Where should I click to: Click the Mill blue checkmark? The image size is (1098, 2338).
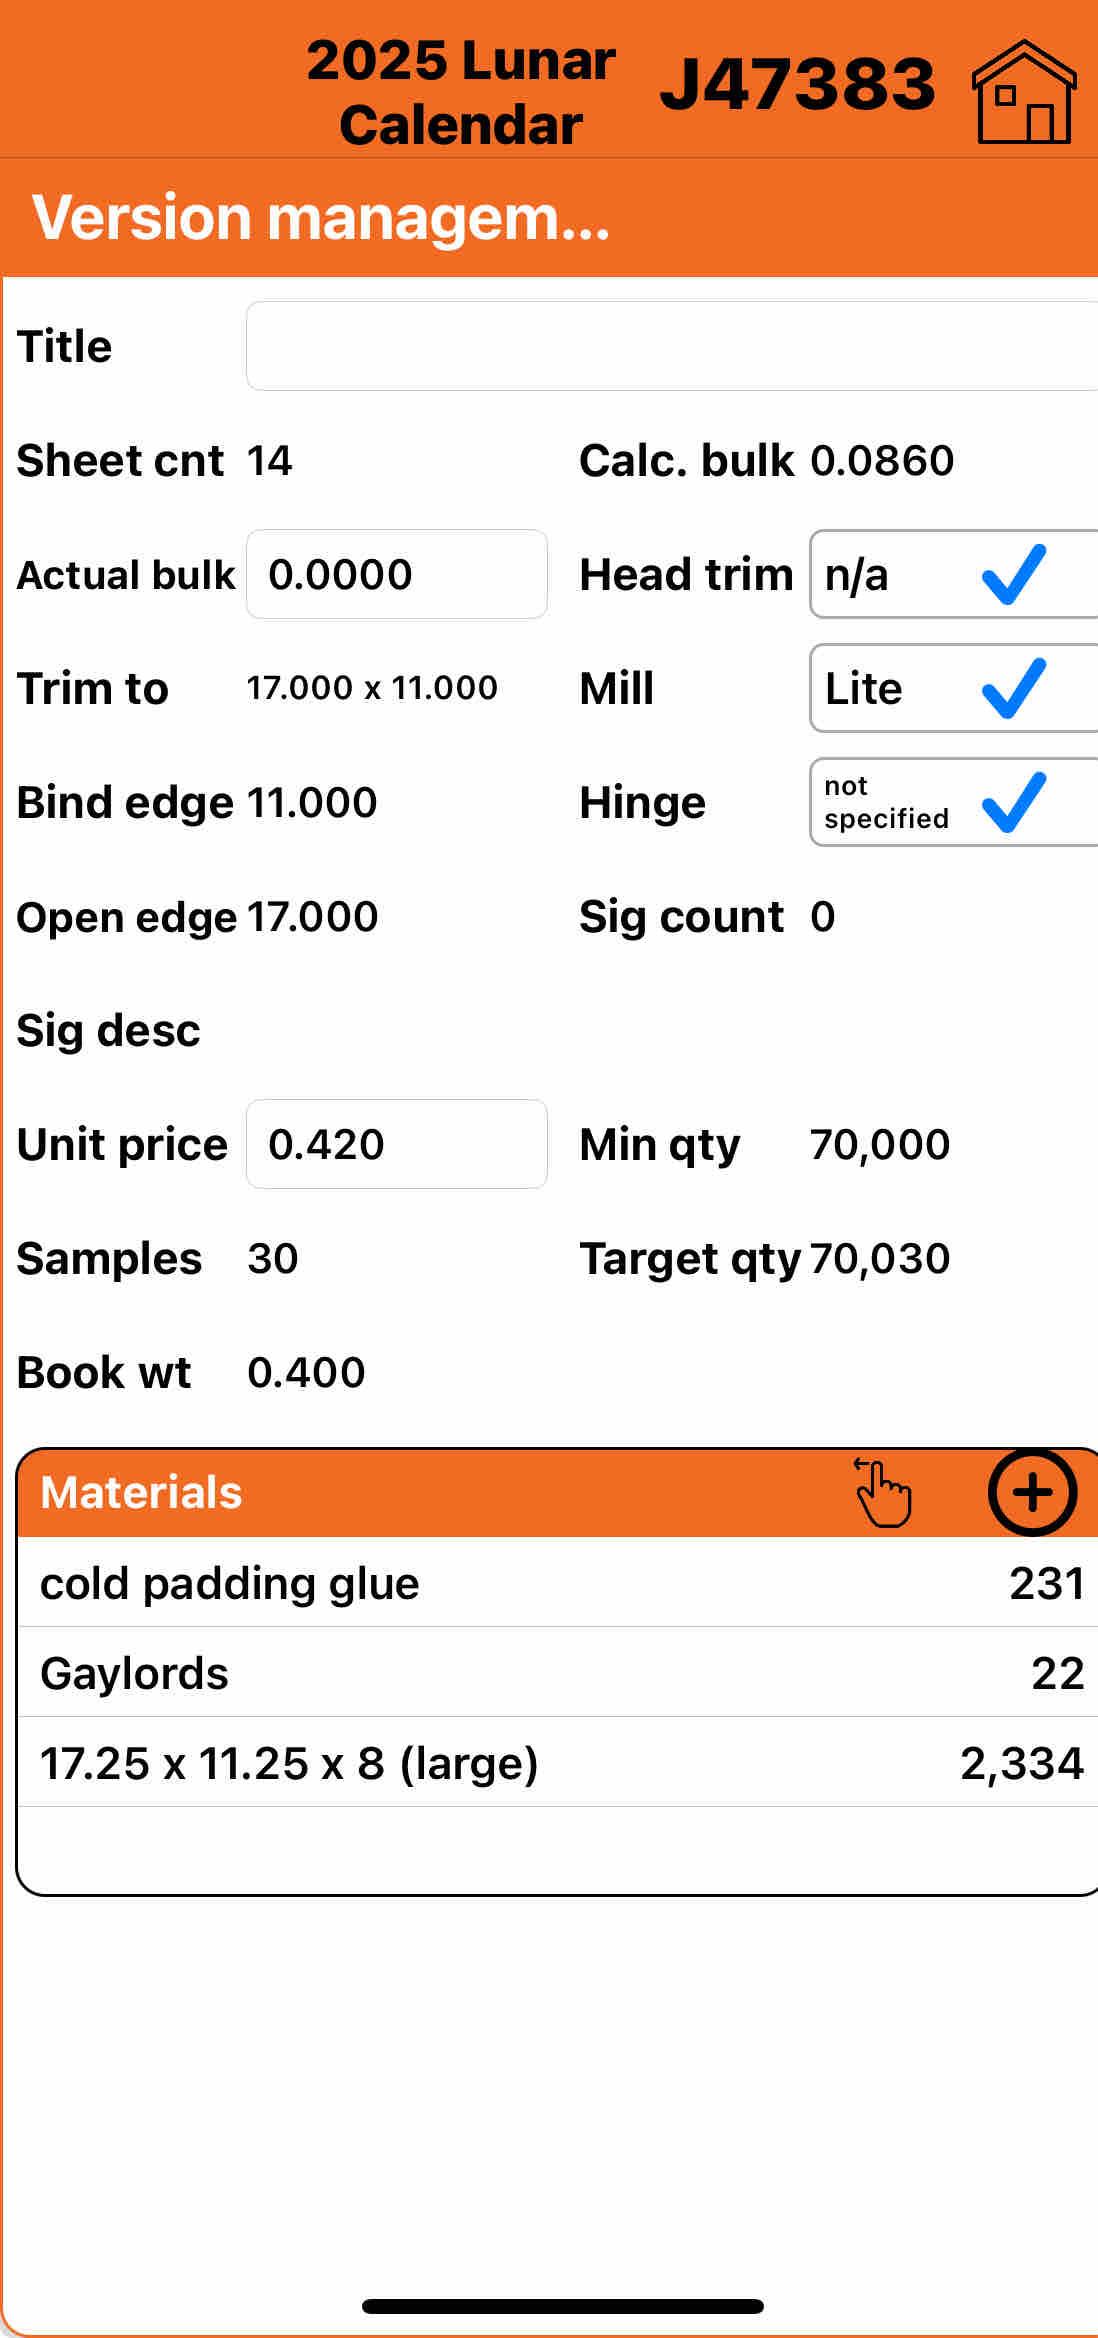coord(1014,689)
